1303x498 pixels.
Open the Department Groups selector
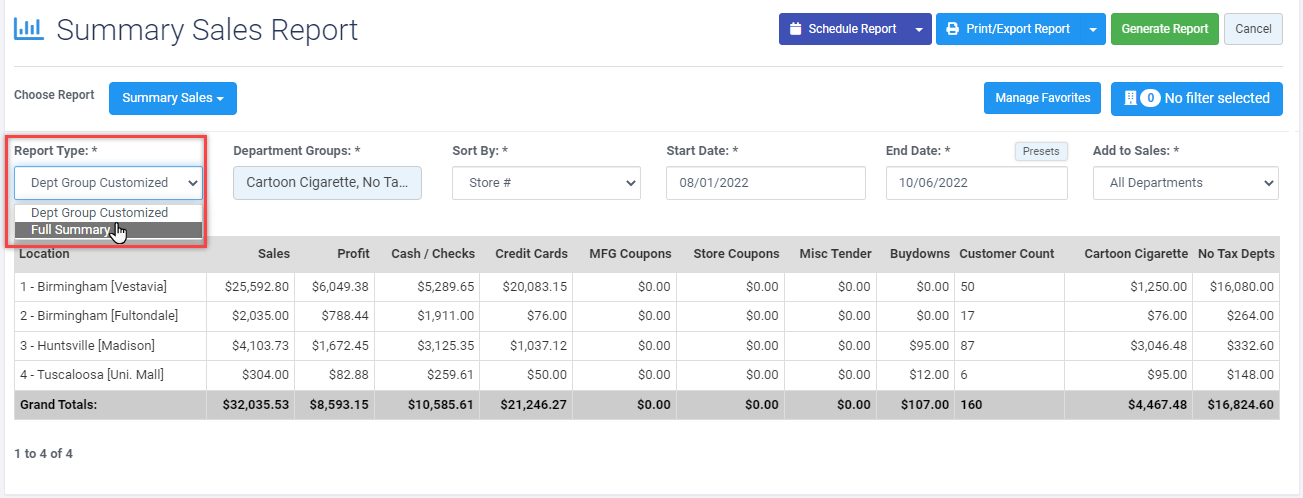pyautogui.click(x=327, y=183)
